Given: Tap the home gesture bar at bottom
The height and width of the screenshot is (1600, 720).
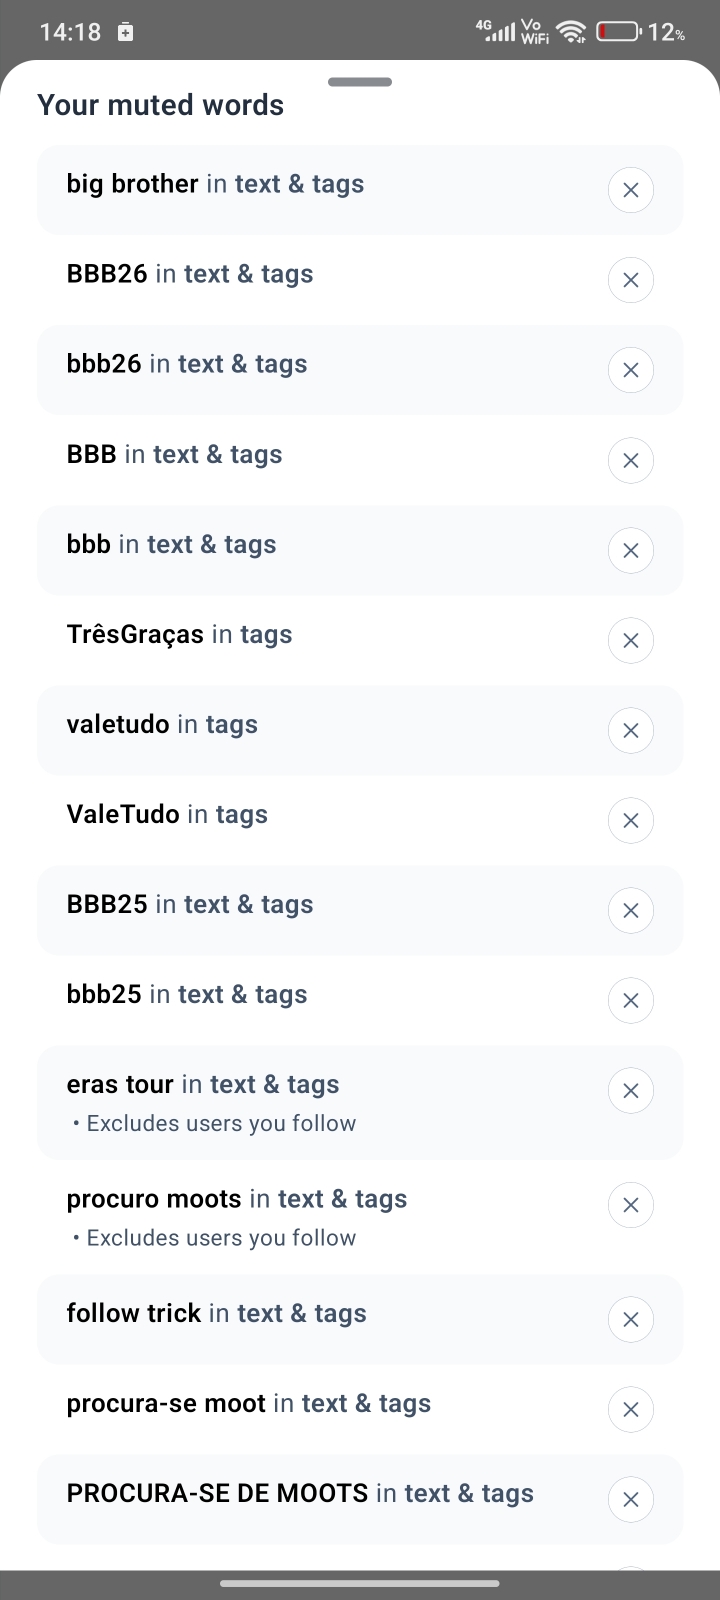Looking at the screenshot, I should pos(360,1584).
